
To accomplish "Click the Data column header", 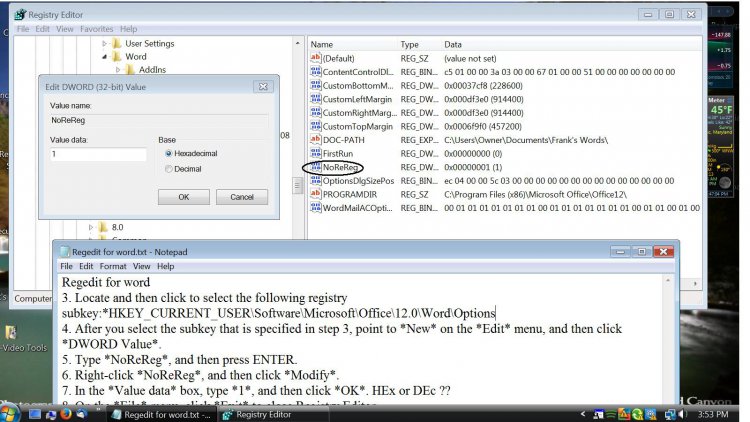I will tap(454, 45).
